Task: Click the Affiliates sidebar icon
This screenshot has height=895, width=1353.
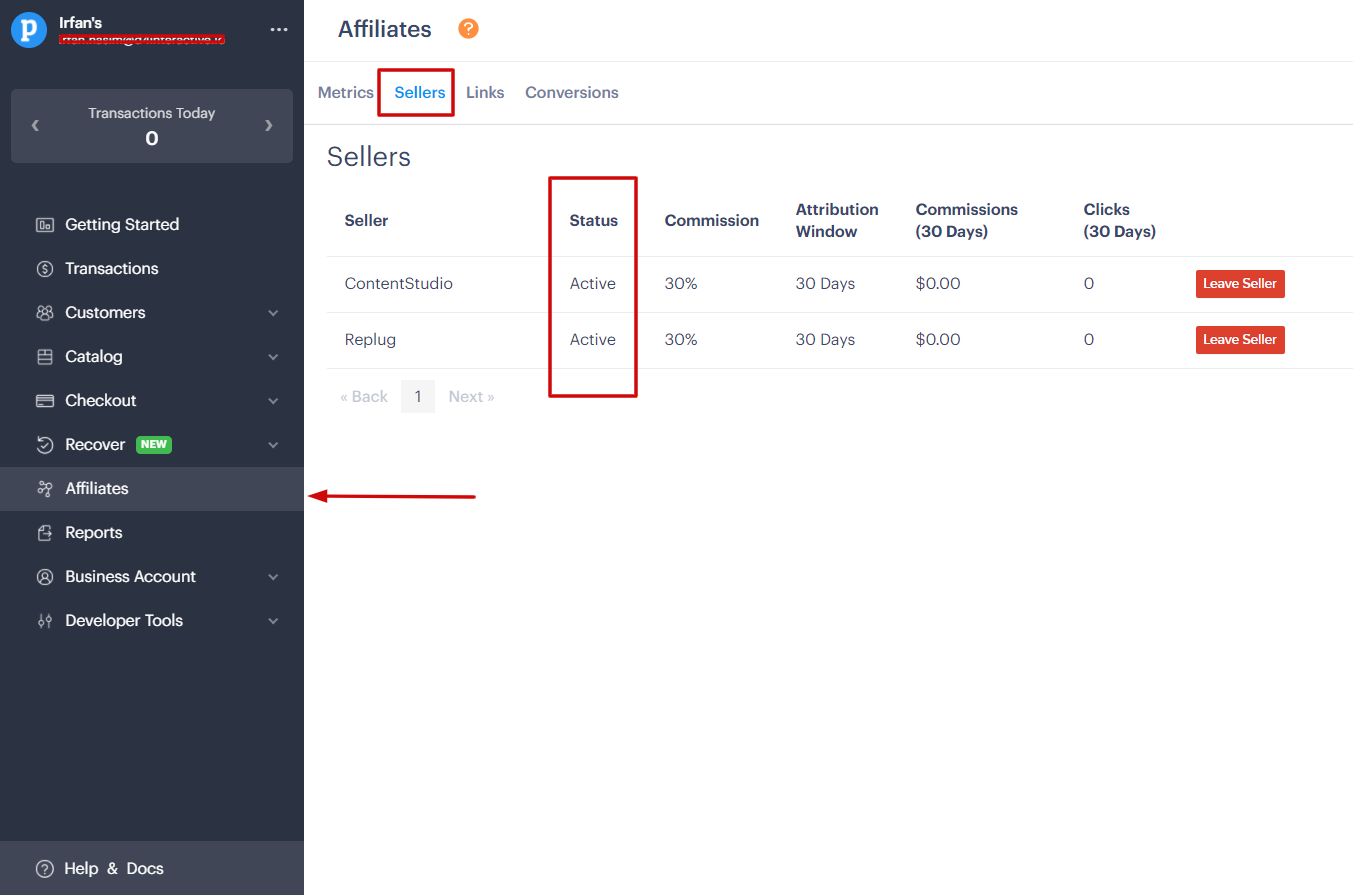Action: click(x=44, y=489)
